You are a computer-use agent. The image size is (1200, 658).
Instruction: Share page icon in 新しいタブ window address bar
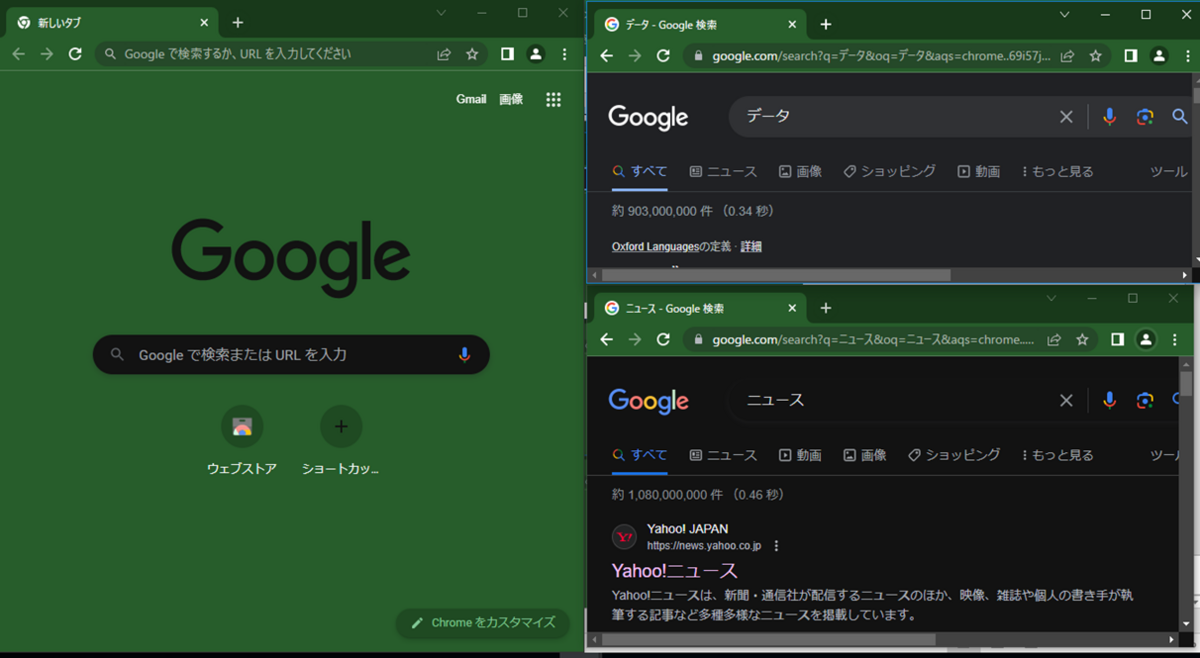tap(444, 54)
